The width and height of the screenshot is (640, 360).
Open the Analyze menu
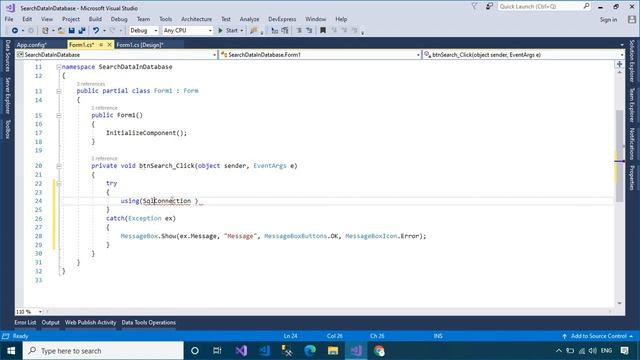pyautogui.click(x=249, y=19)
